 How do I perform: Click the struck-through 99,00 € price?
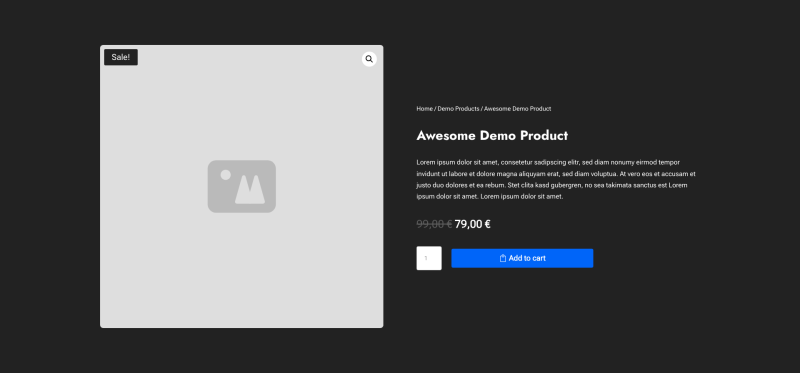click(434, 224)
